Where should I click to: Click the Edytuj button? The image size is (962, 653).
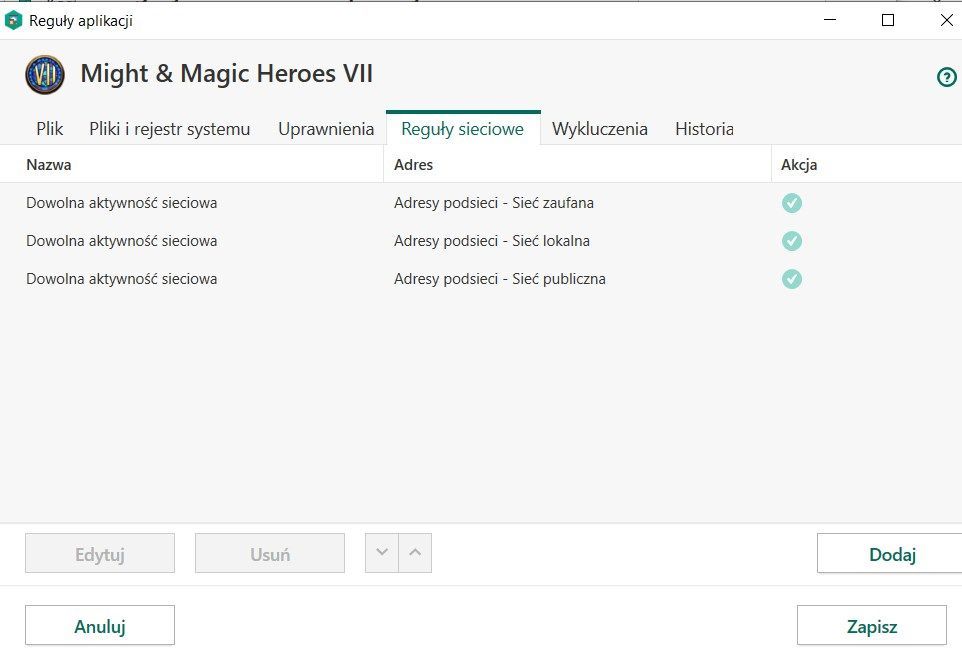pos(99,552)
